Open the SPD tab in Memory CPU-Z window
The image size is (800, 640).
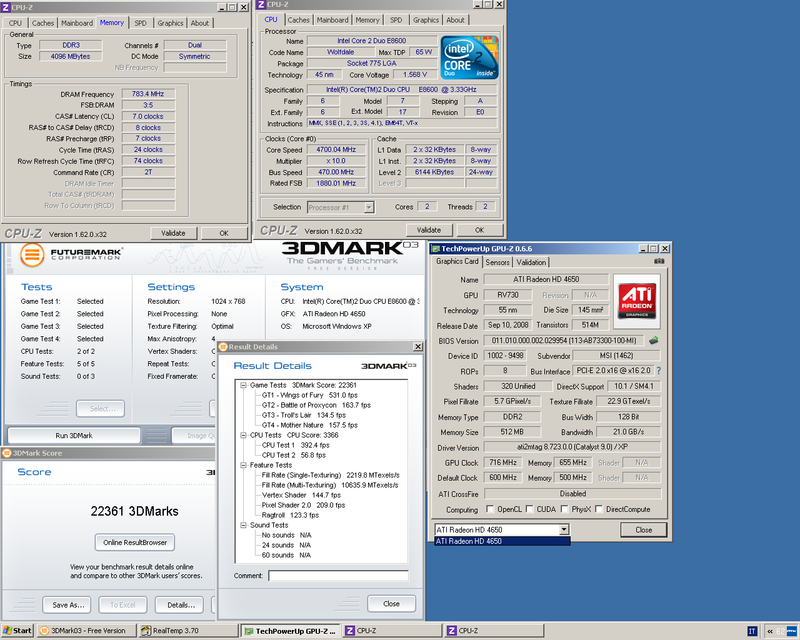tap(140, 23)
